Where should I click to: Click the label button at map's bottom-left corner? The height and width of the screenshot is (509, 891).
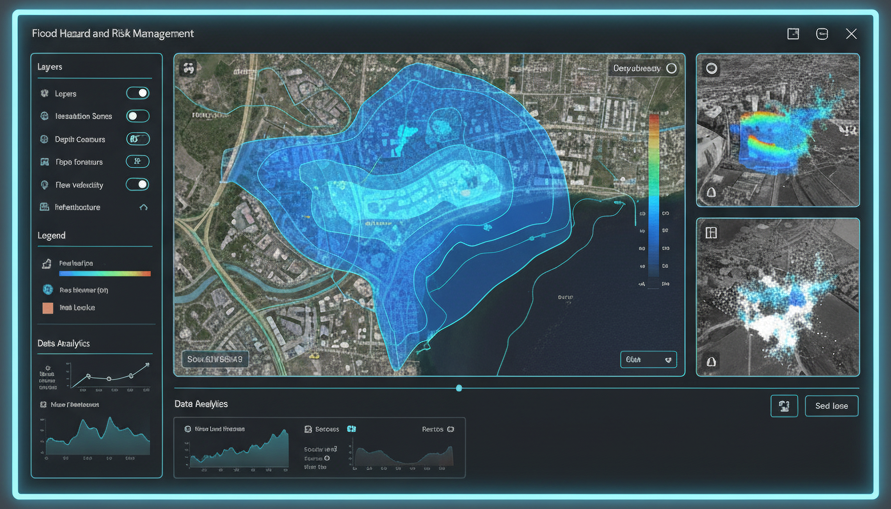click(x=214, y=359)
